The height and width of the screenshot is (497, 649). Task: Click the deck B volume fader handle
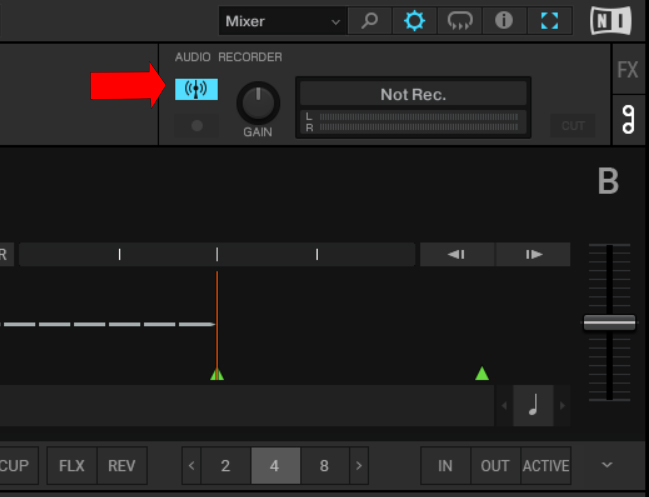(x=609, y=323)
